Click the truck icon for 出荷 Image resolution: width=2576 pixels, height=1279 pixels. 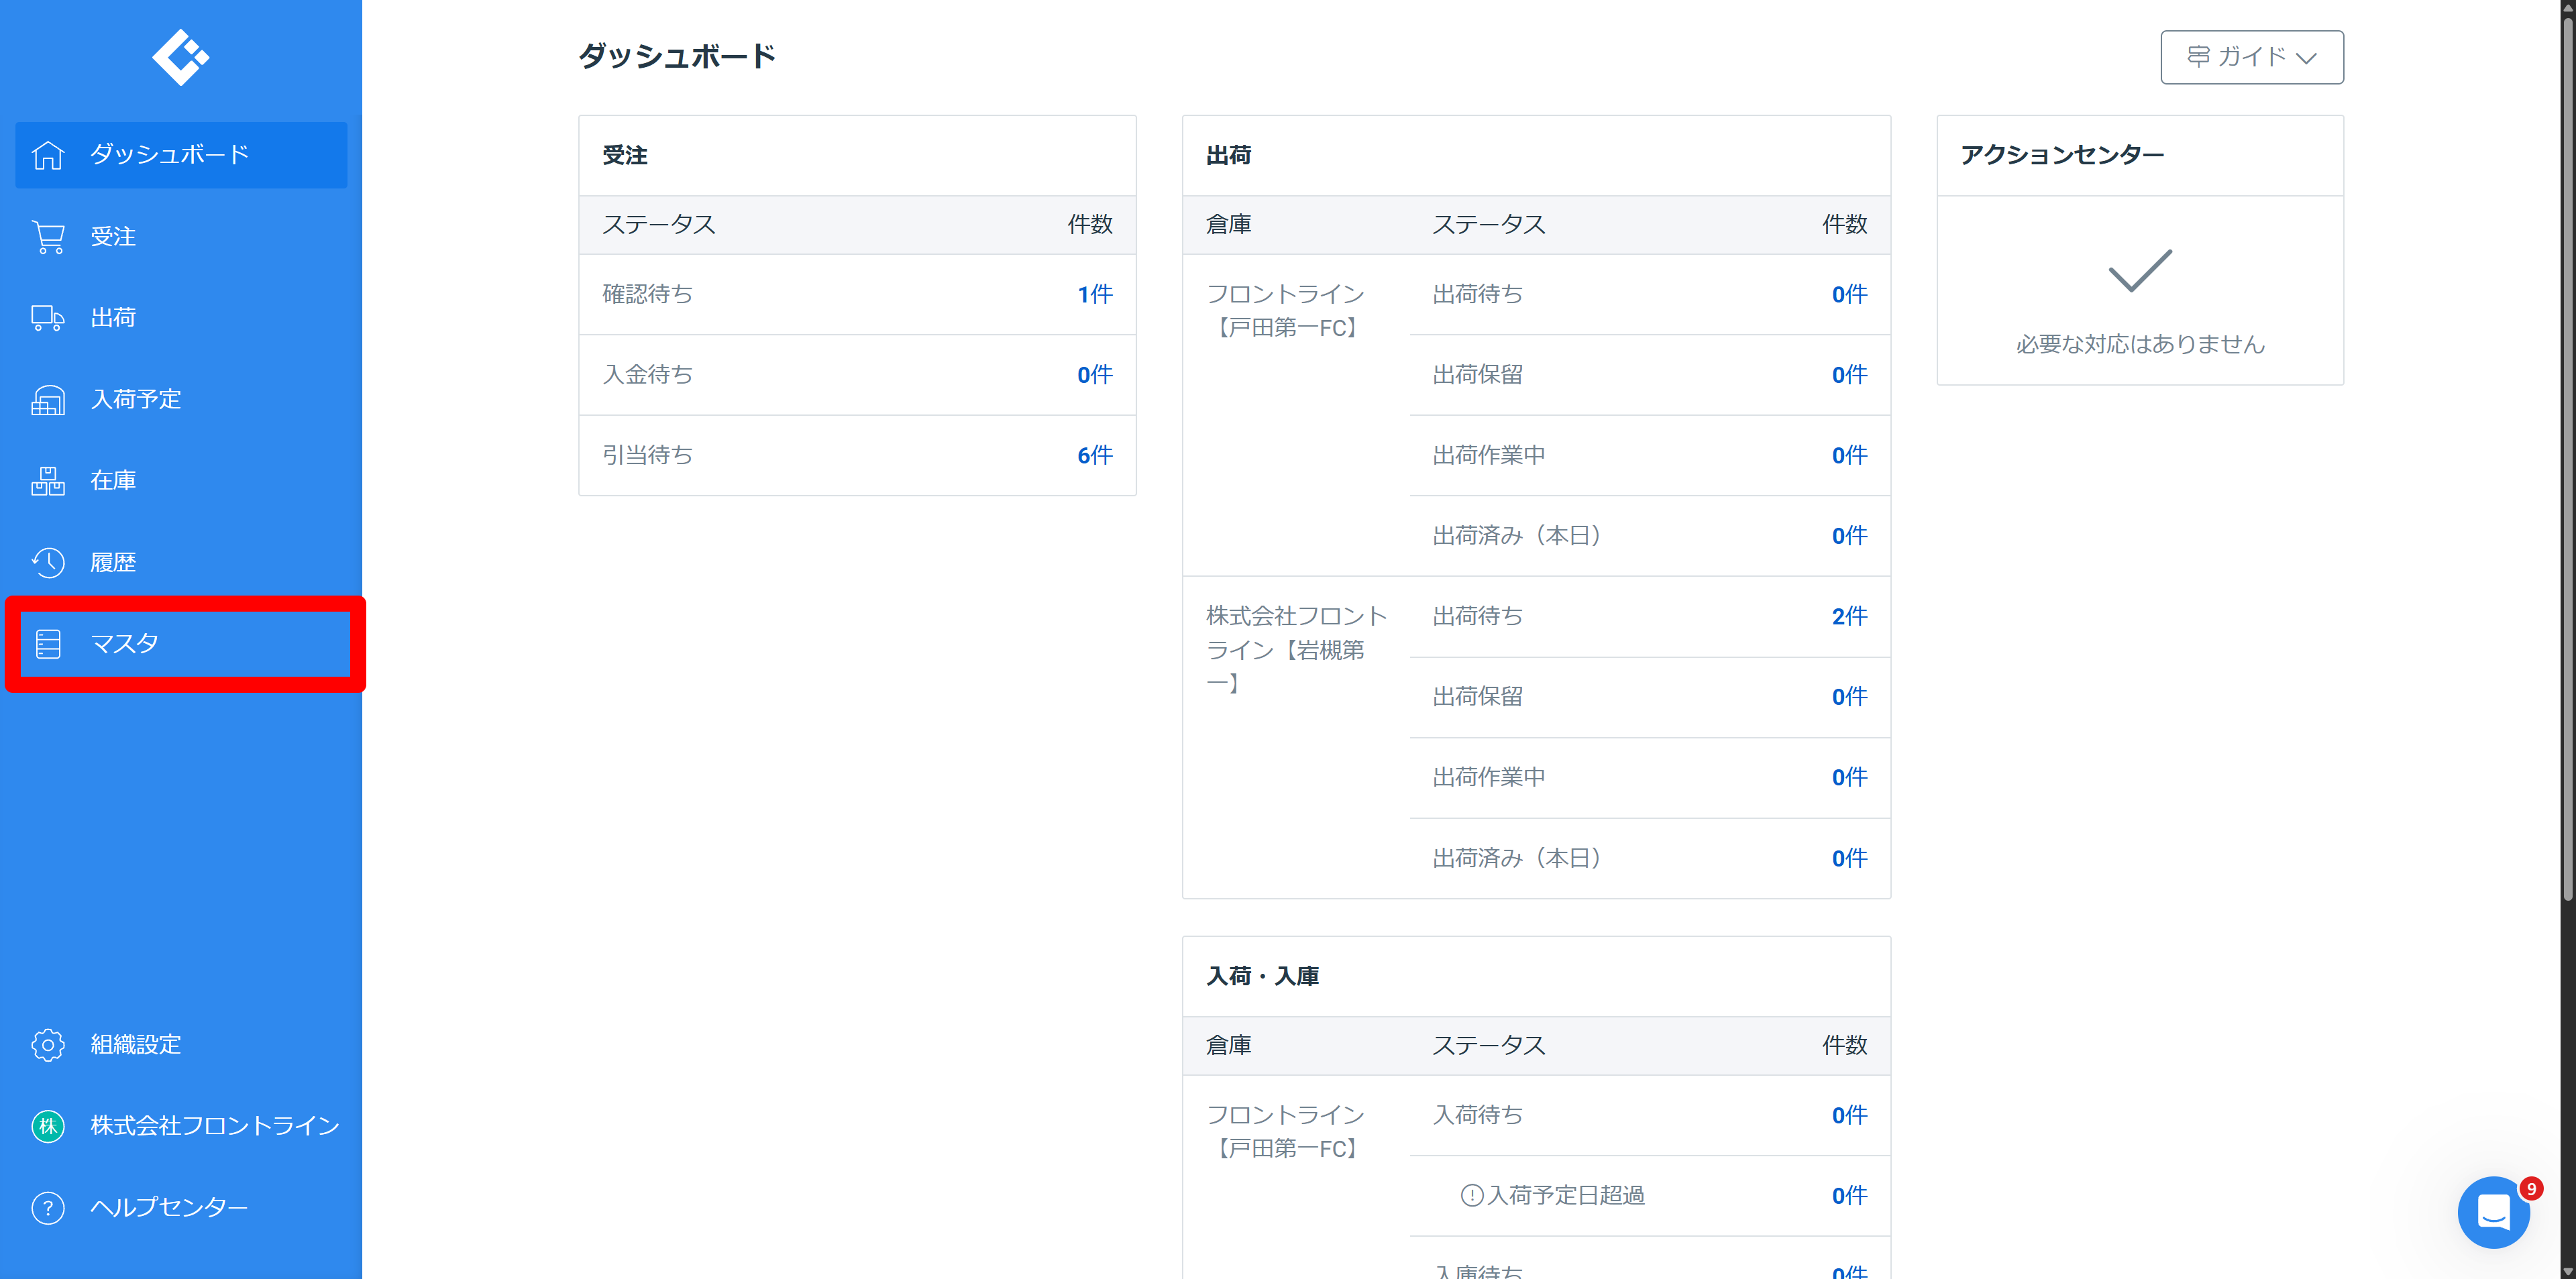tap(47, 318)
